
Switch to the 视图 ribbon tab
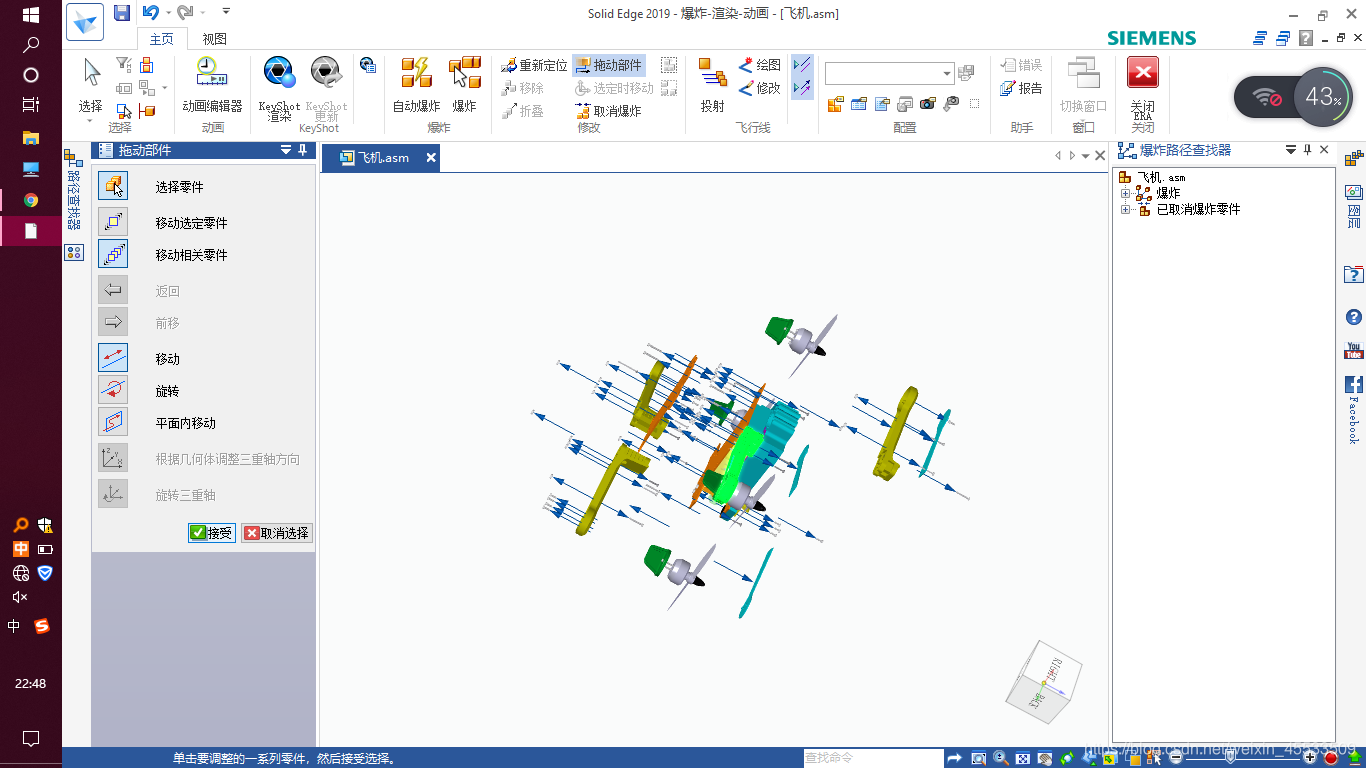click(x=214, y=39)
